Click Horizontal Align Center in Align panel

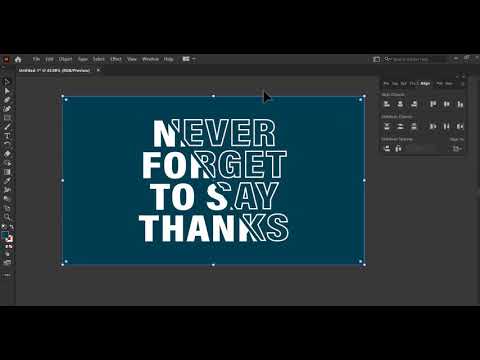[x=400, y=104]
